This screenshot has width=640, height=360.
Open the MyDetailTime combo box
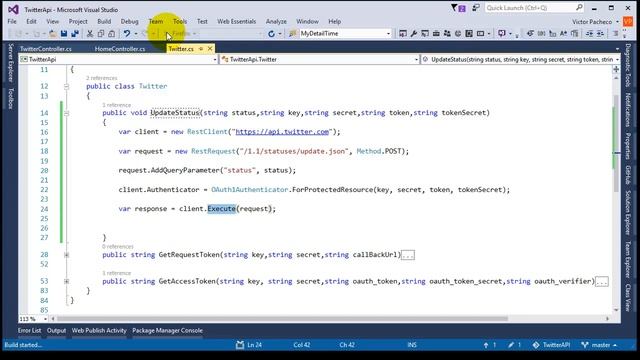pyautogui.click(x=345, y=34)
